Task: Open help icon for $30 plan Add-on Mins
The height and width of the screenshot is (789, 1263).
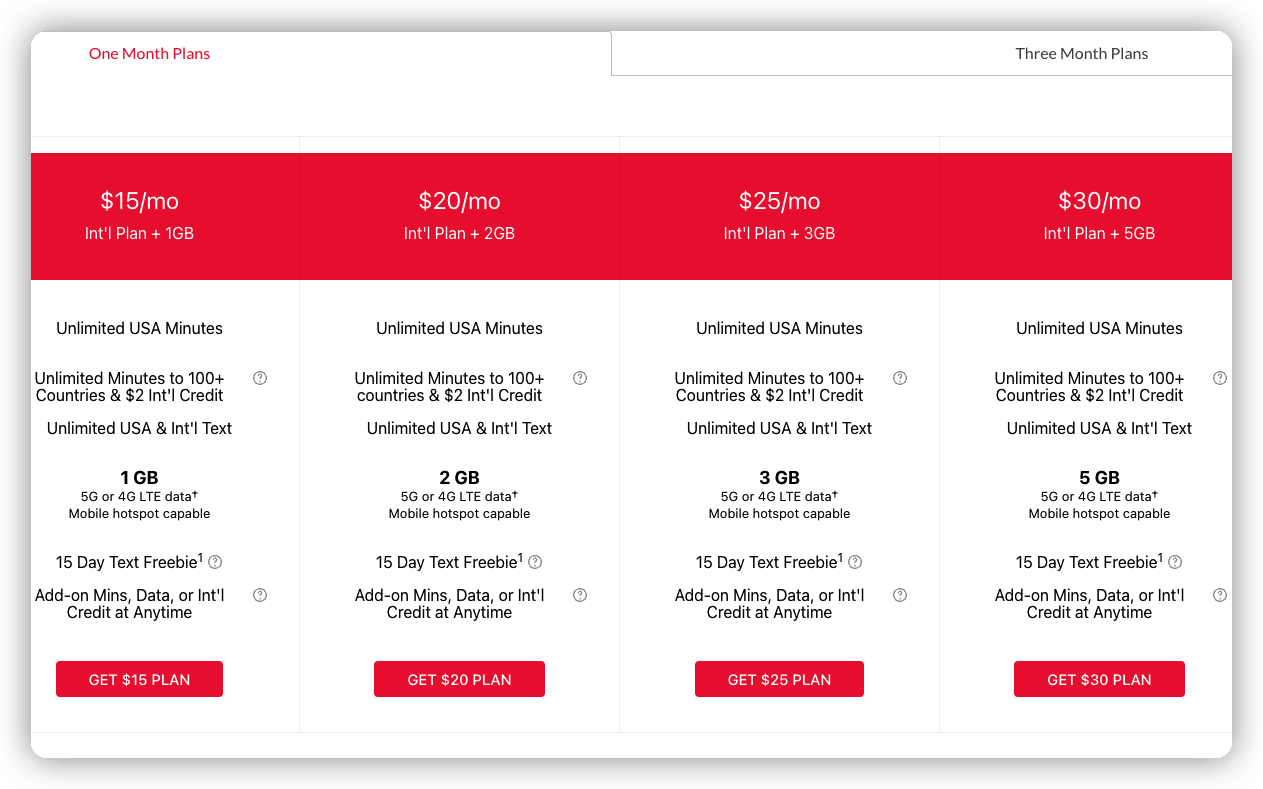Action: pyautogui.click(x=1220, y=595)
